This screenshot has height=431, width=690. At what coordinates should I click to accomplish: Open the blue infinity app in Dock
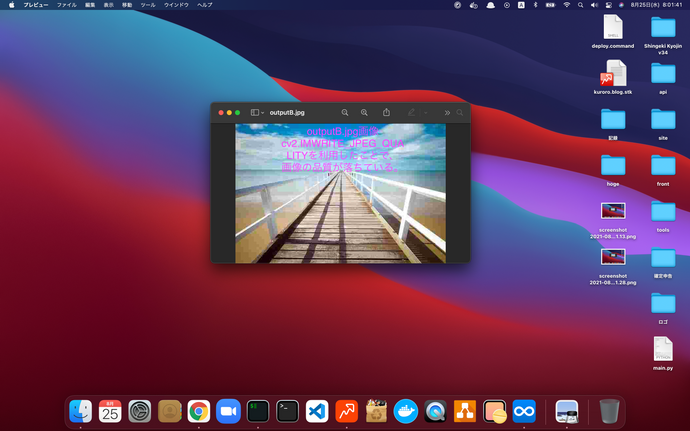524,411
